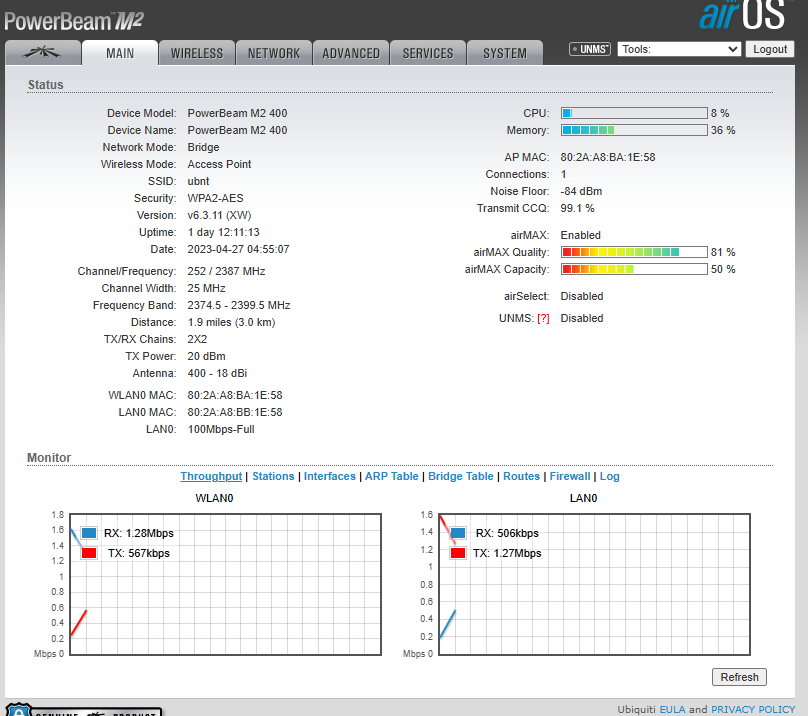Click the TX/RX Chains value 2X2
The image size is (808, 716).
(197, 339)
